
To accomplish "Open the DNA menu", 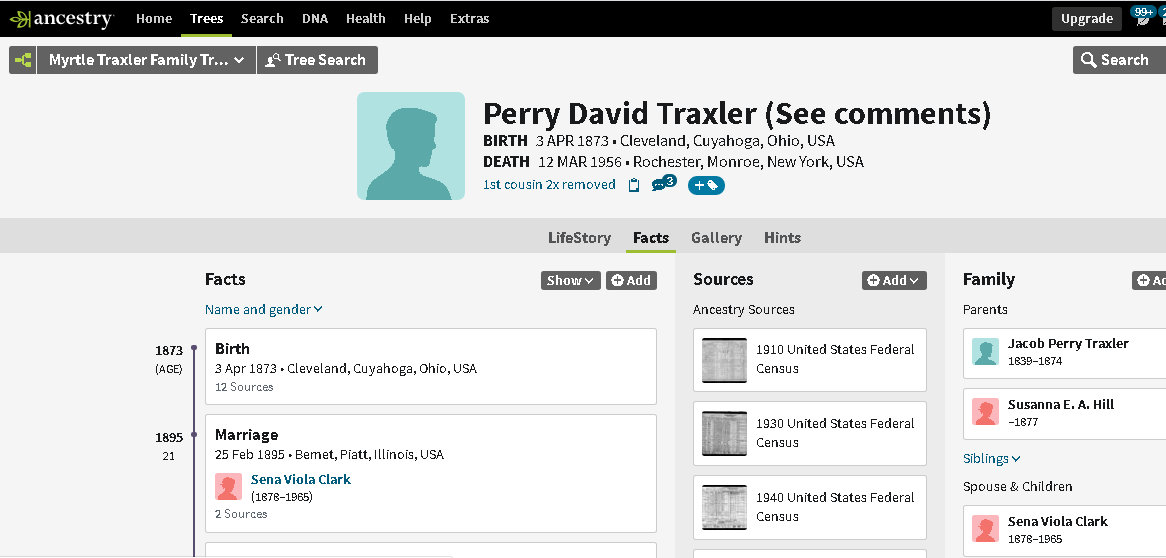I will click(314, 18).
